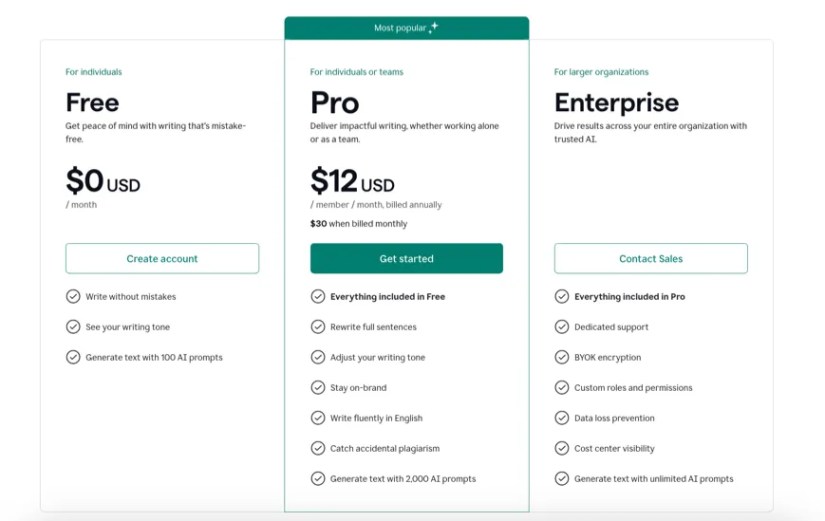
Task: Click the Enterprise plan heading
Action: [x=616, y=102]
